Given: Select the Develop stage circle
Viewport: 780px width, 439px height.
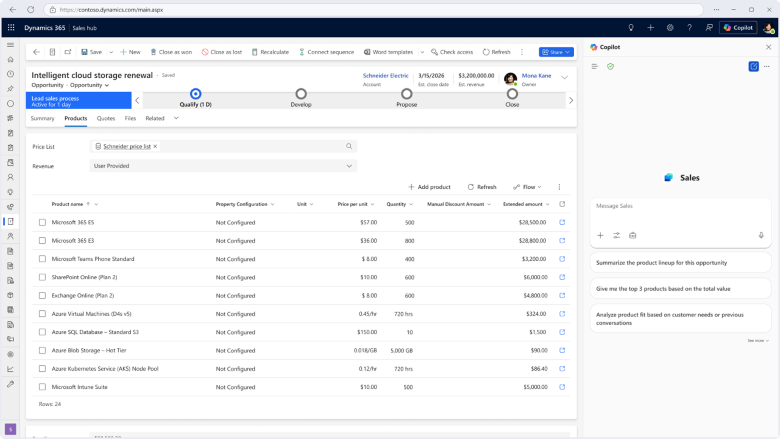Looking at the screenshot, I should [x=301, y=93].
